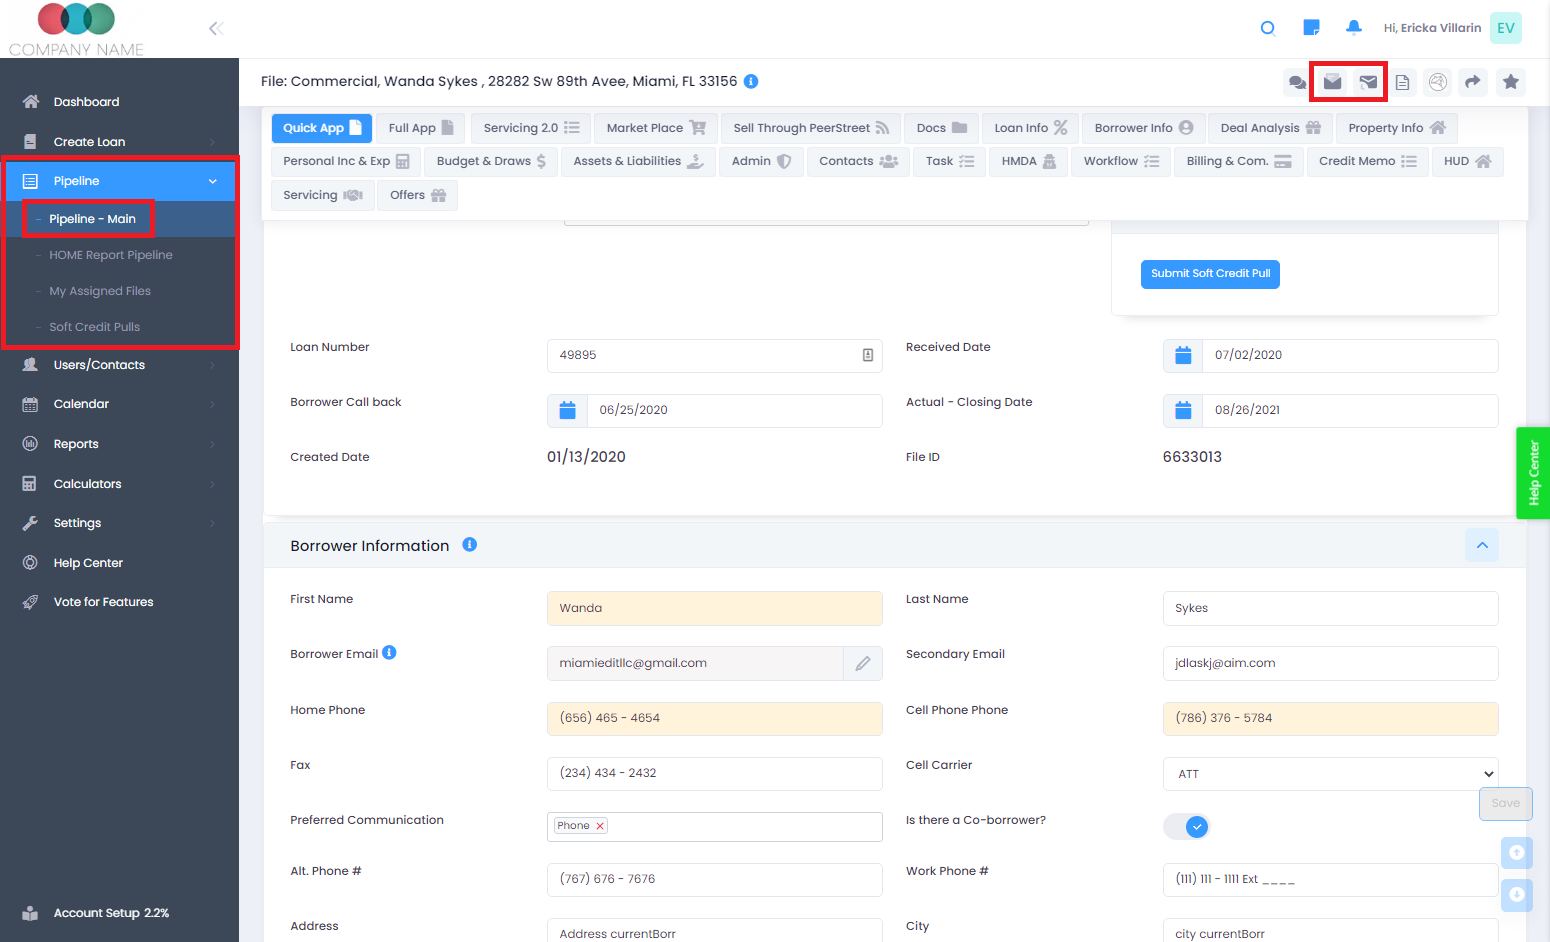Click the search magnifier icon in header
Viewport: 1550px width, 942px height.
click(1267, 28)
